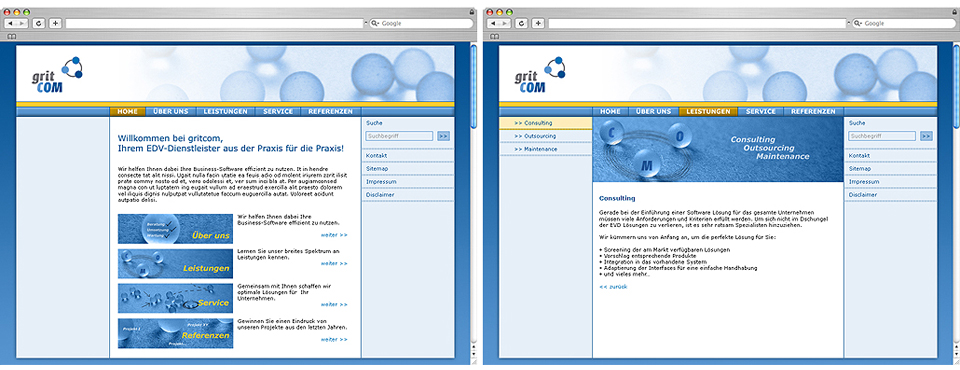Viewport: 960px width, 370px height.
Task: Open HOME tab in left window
Action: [x=127, y=111]
